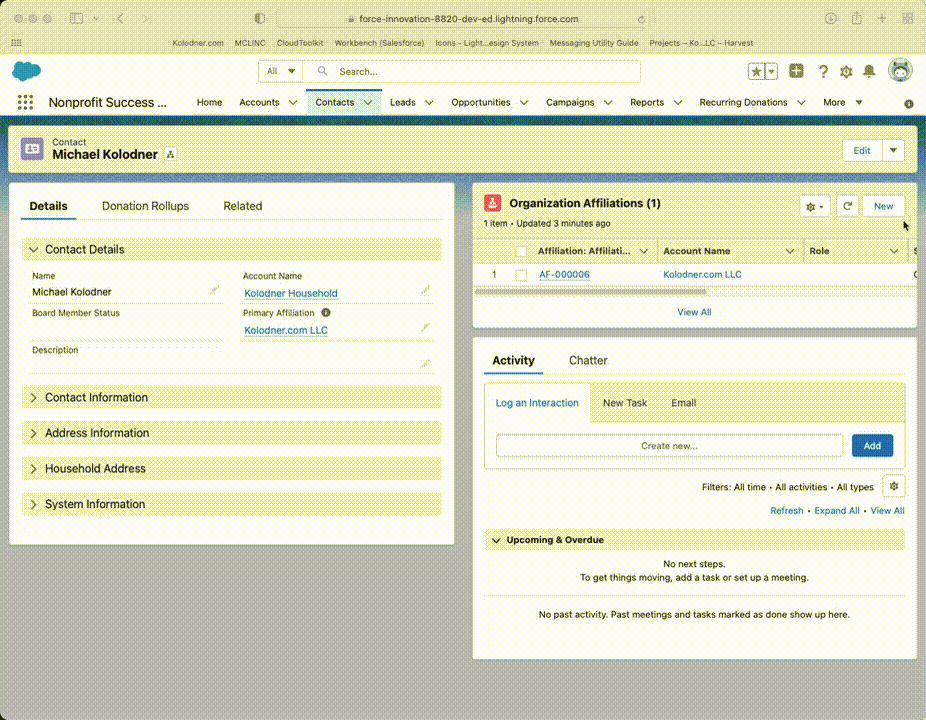Click the privacy shield icon
This screenshot has width=926, height=720.
pyautogui.click(x=260, y=19)
